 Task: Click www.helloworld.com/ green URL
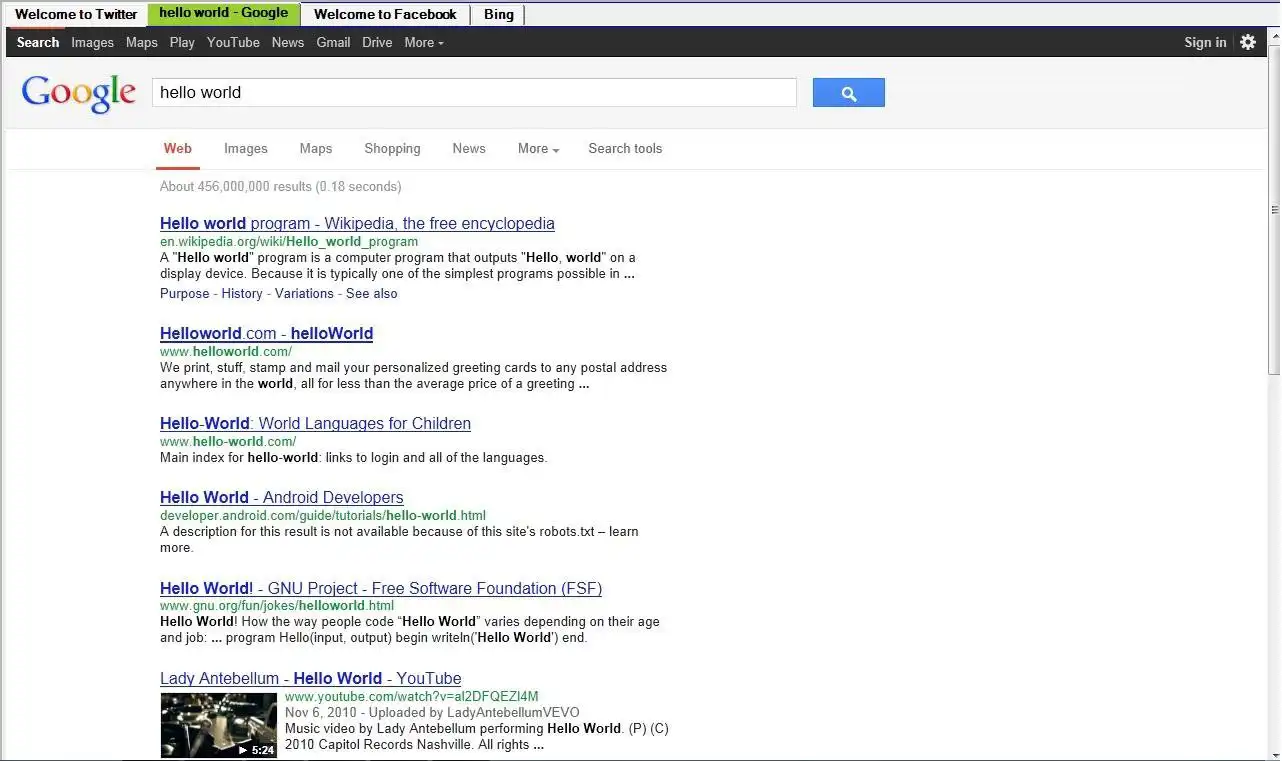226,351
